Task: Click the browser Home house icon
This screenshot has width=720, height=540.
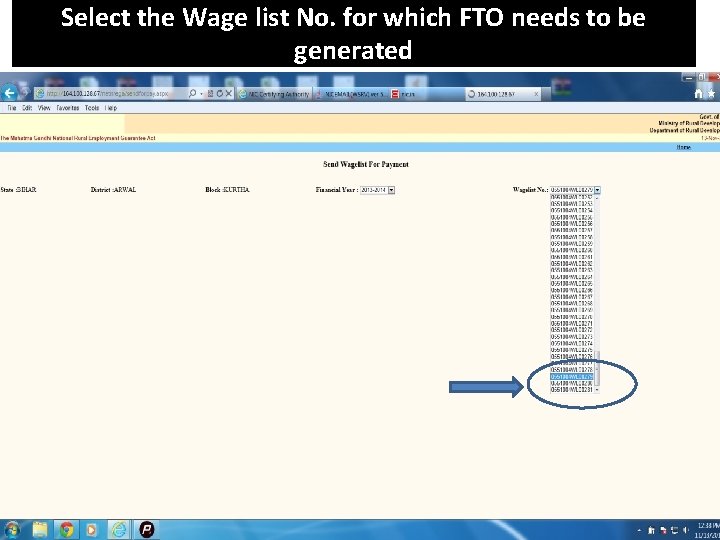Action: click(x=698, y=94)
